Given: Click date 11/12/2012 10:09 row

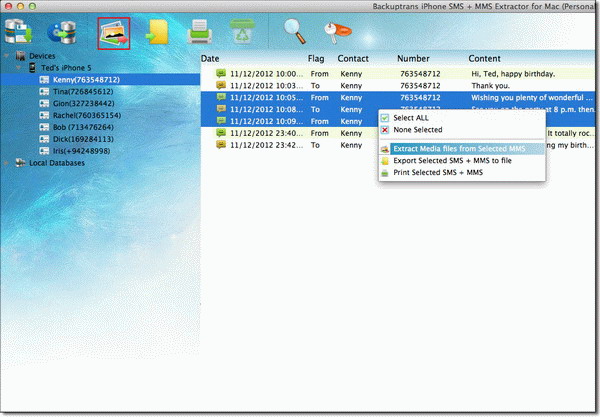Looking at the screenshot, I should 266,121.
